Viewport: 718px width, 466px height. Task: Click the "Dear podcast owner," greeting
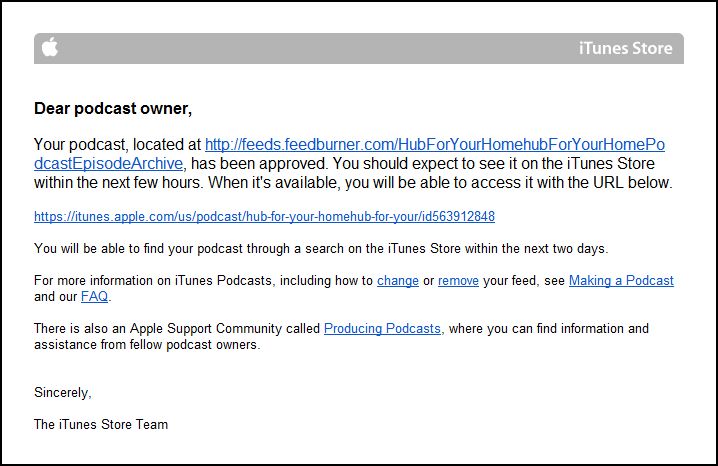click(x=112, y=108)
